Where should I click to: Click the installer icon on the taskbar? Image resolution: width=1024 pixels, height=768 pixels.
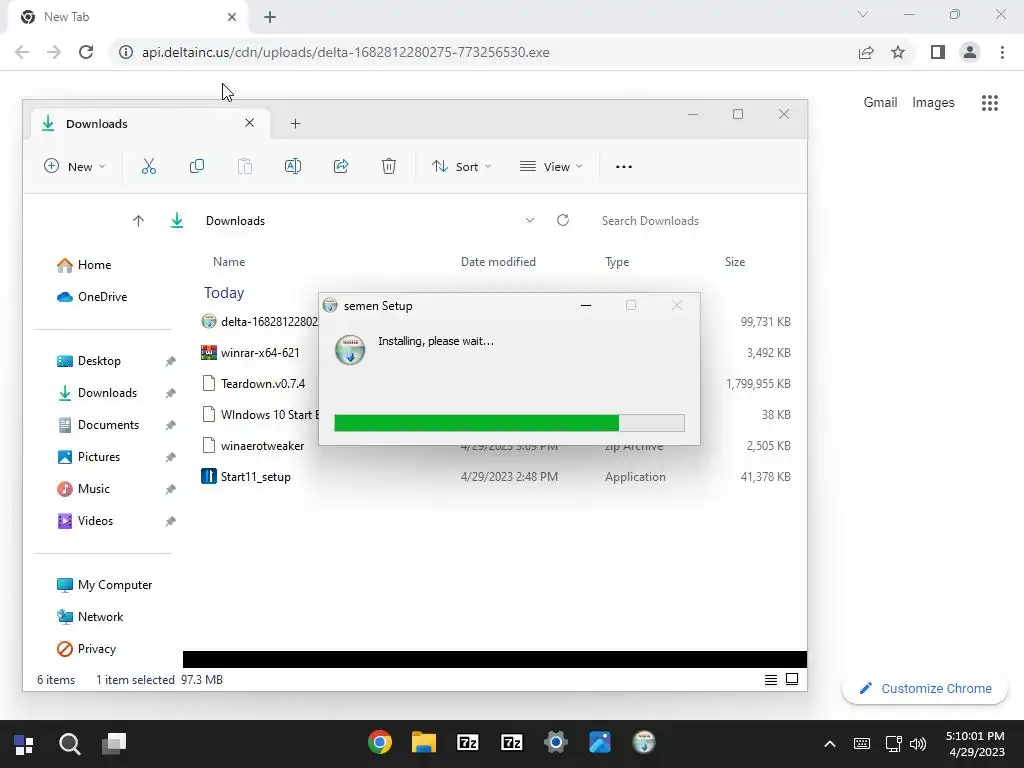pos(644,743)
